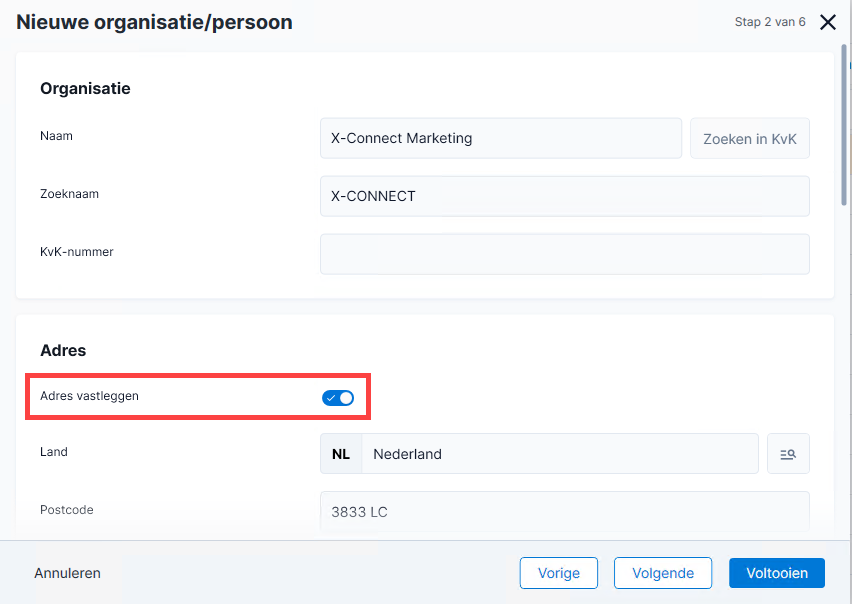Click the Adres vastleggen label text

[x=89, y=396]
